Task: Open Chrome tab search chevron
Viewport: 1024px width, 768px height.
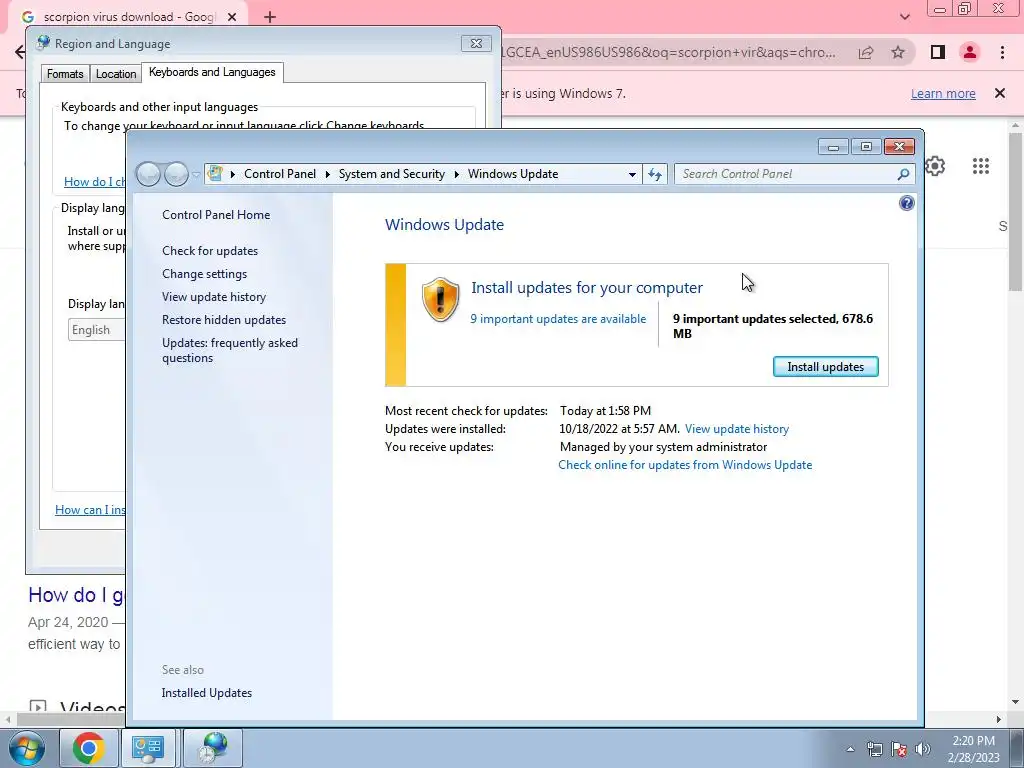Action: pyautogui.click(x=904, y=17)
